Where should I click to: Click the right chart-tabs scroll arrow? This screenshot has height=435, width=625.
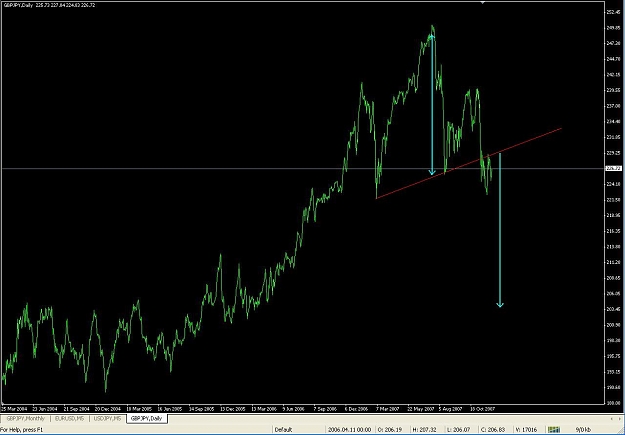pos(621,419)
